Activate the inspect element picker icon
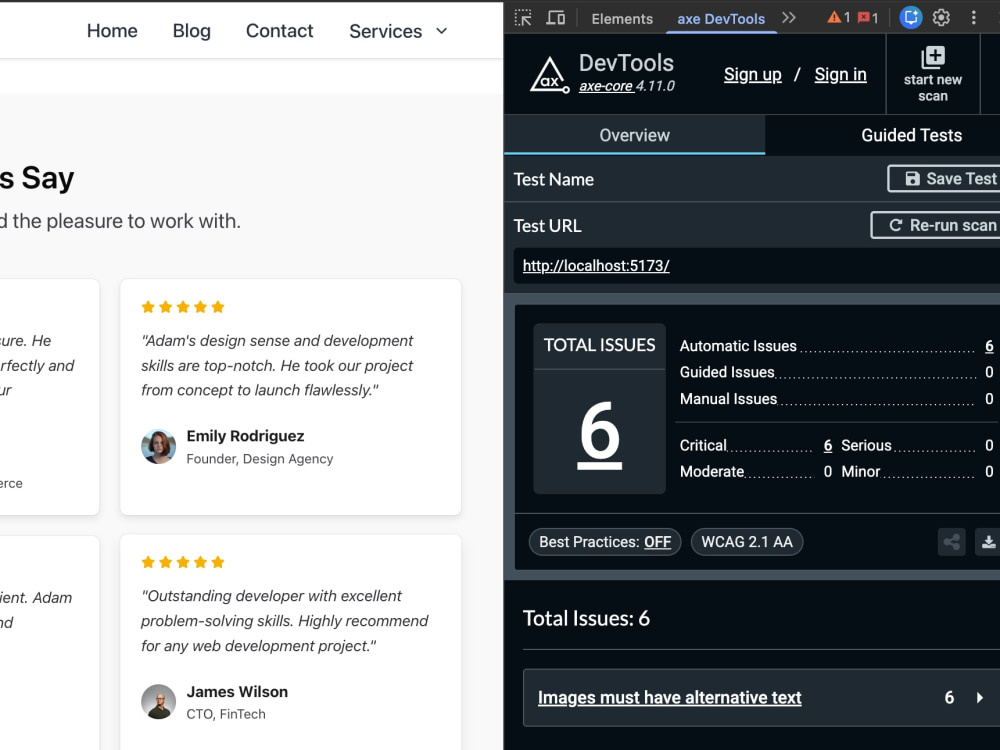1000x750 pixels. tap(523, 18)
